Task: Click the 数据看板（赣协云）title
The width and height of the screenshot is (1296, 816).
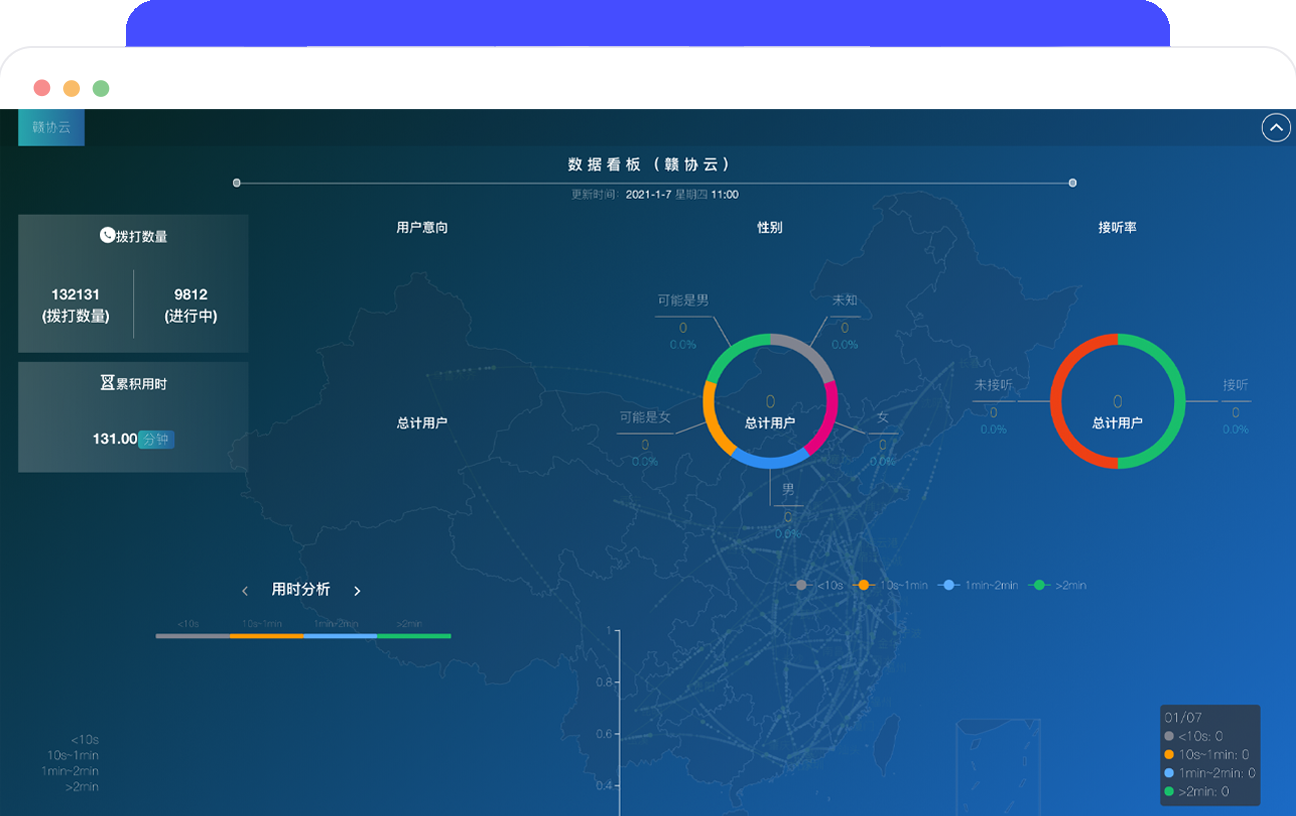Action: 649,164
